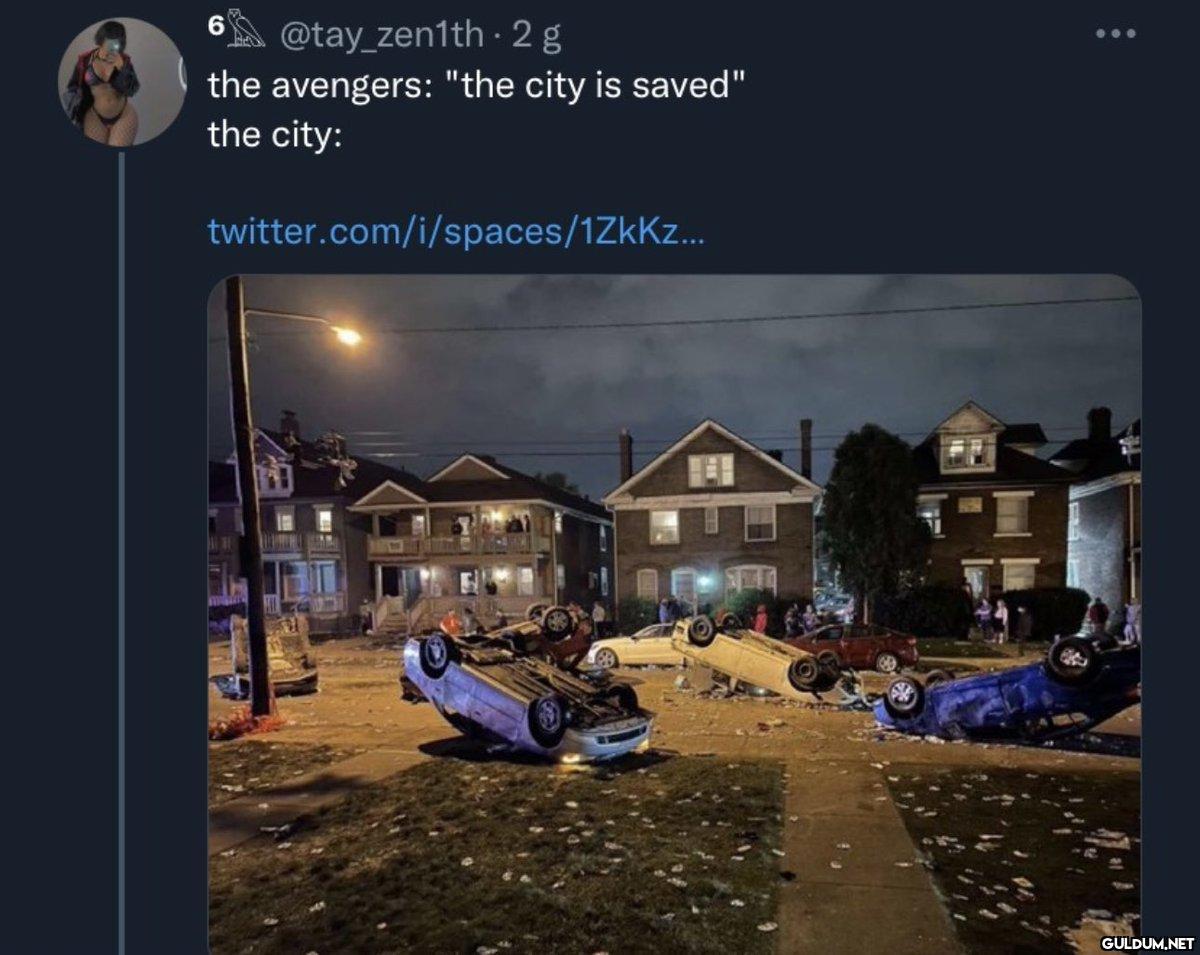
Task: Click the "the city:" text line
Action: click(275, 134)
